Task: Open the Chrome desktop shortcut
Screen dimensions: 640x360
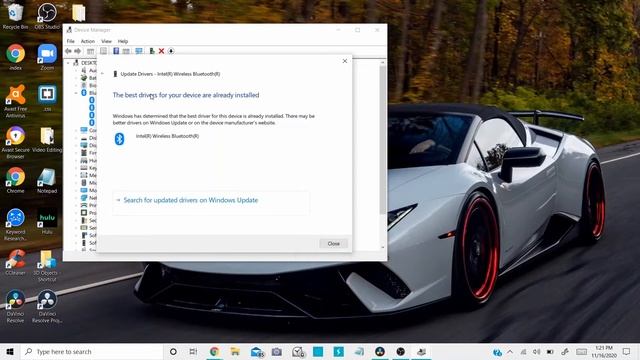Action: tap(16, 180)
